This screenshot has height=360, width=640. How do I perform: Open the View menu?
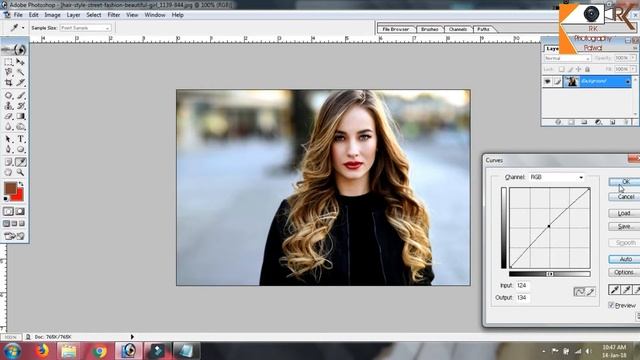coord(132,15)
